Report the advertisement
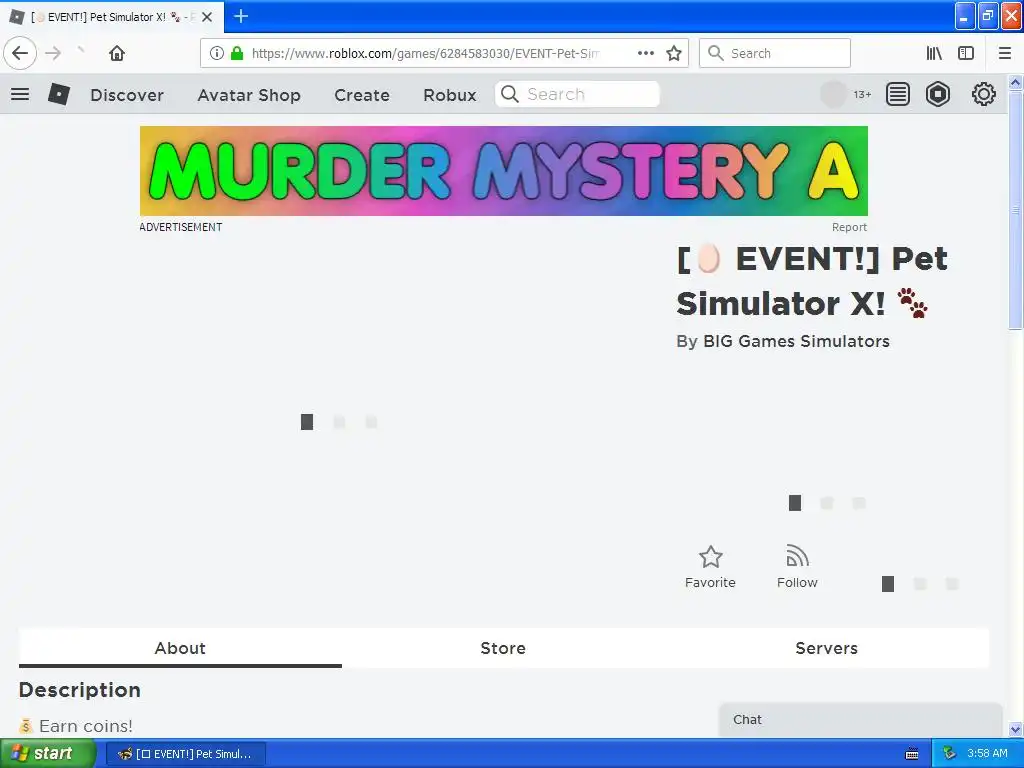 coord(849,227)
